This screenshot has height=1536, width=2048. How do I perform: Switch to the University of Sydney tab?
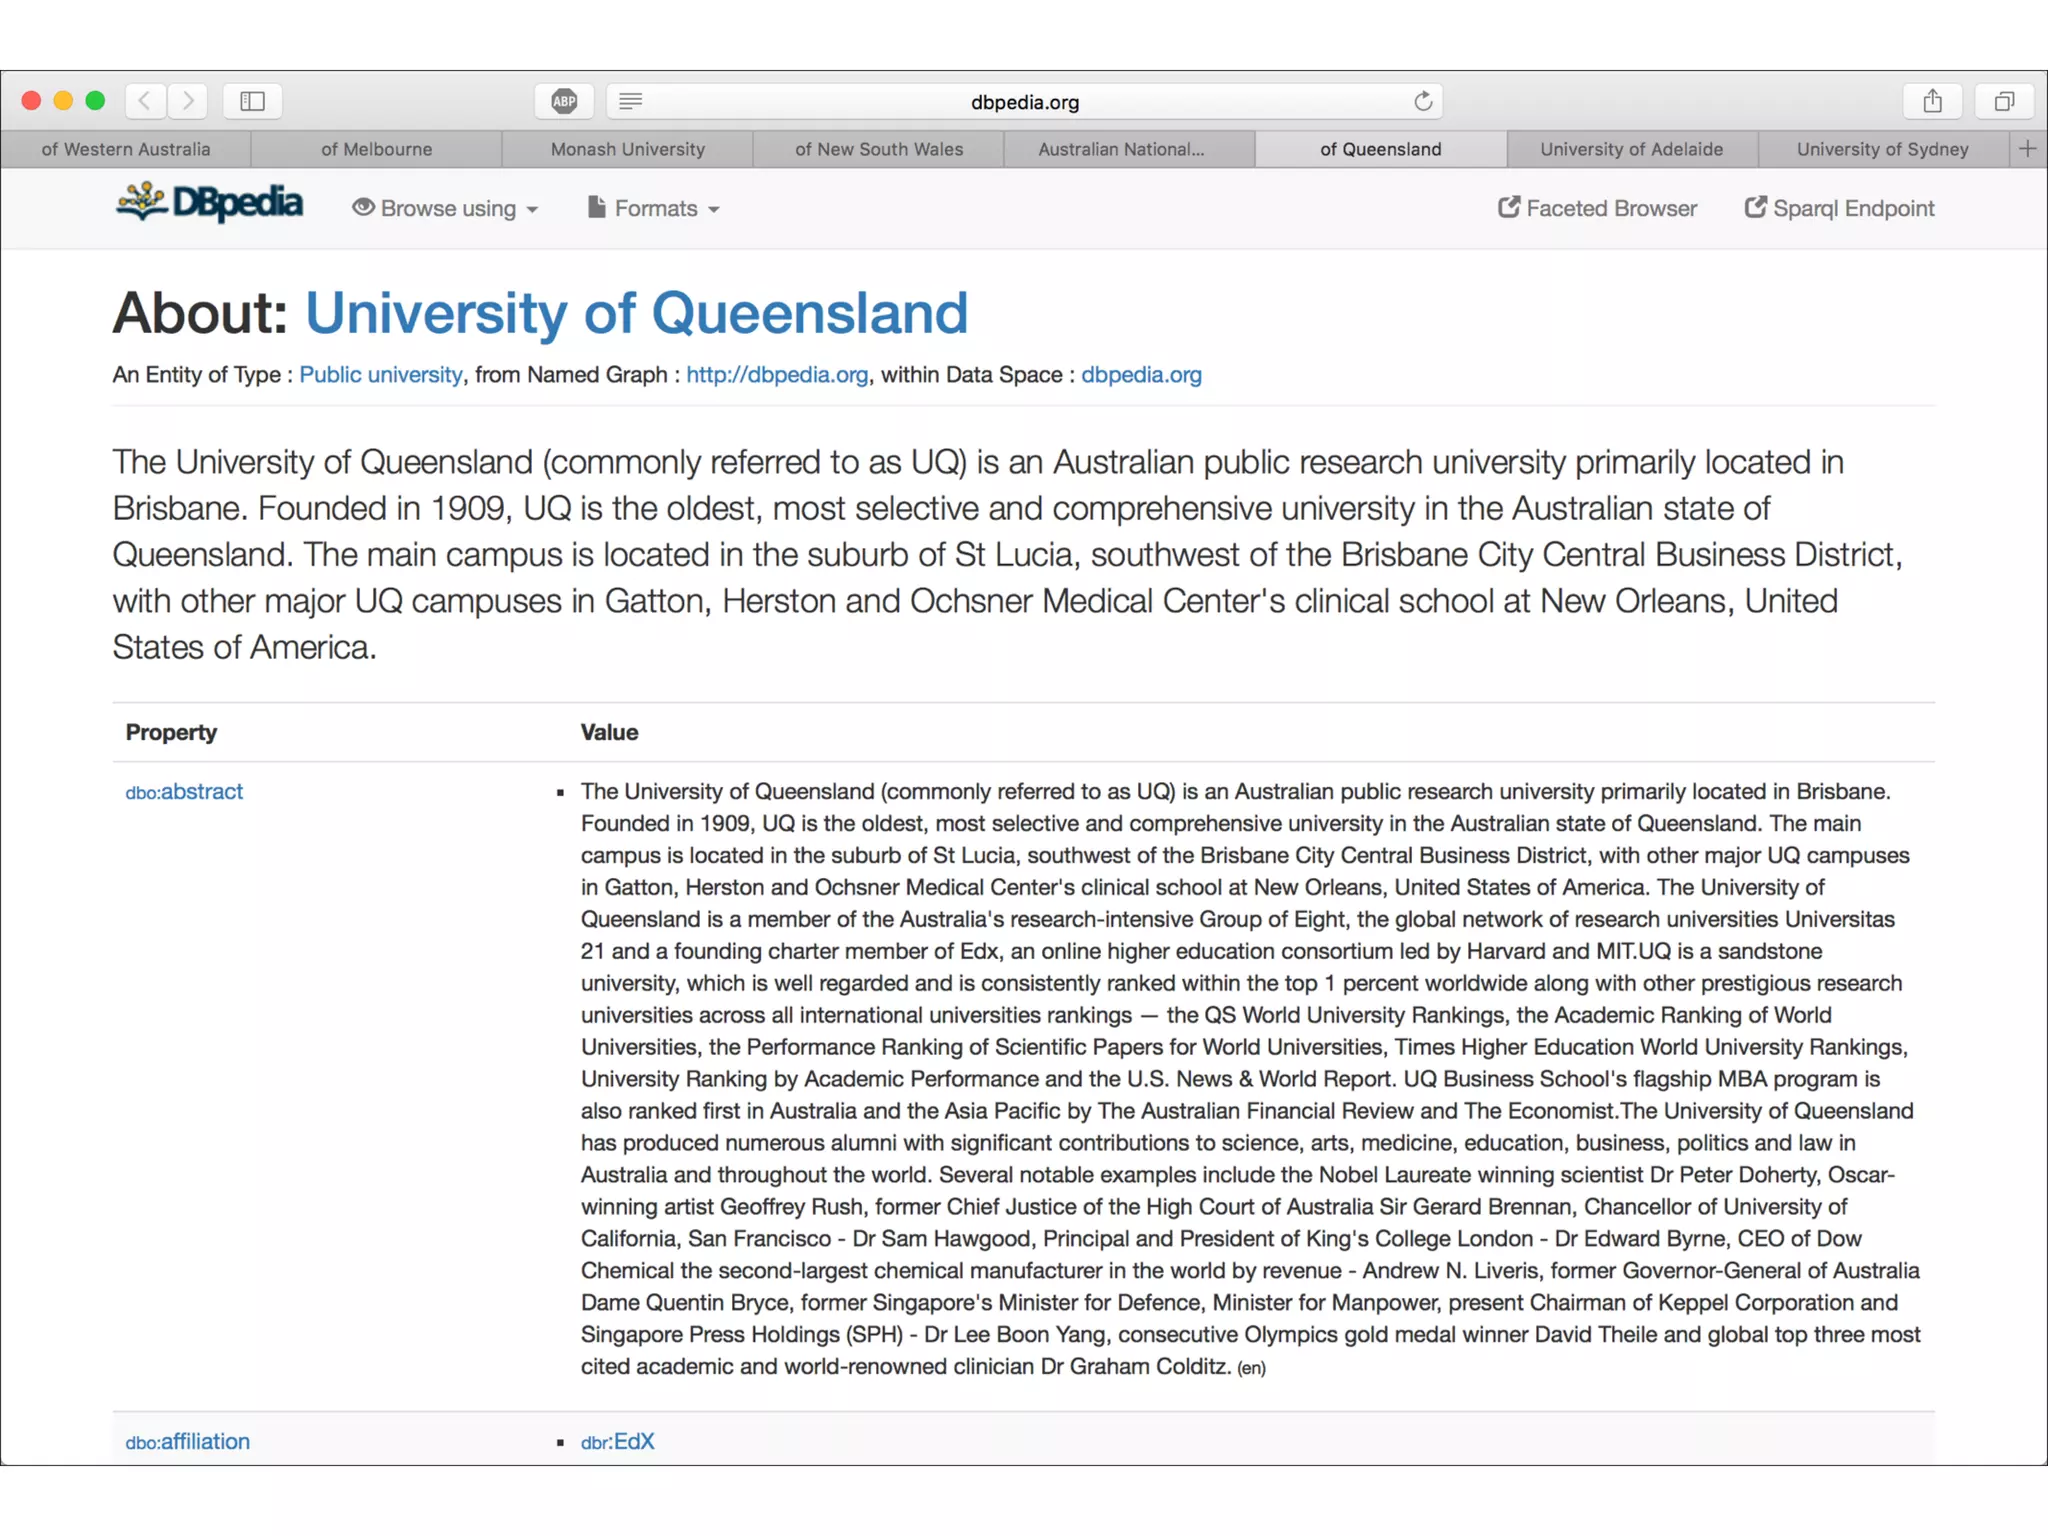pyautogui.click(x=1881, y=149)
